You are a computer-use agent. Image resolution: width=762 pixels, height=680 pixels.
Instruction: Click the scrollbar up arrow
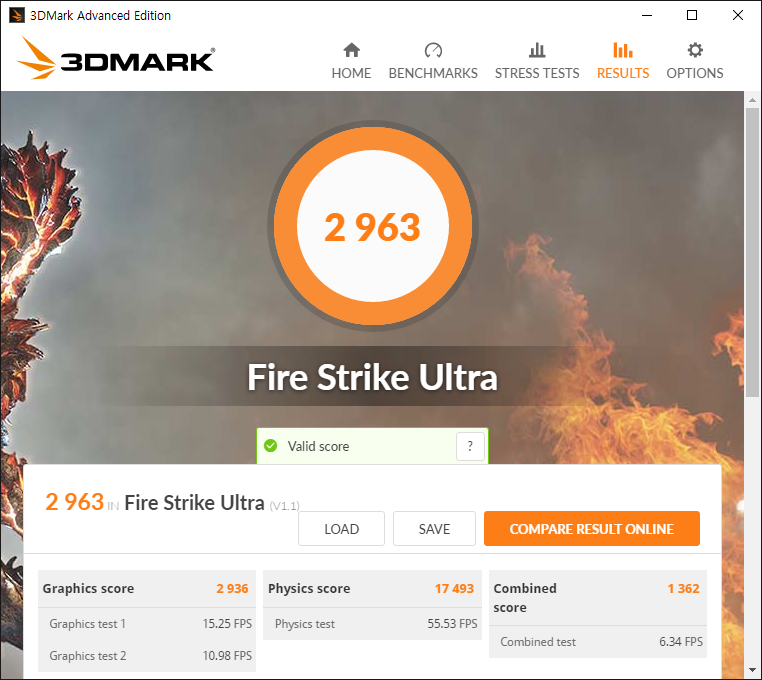(x=752, y=100)
